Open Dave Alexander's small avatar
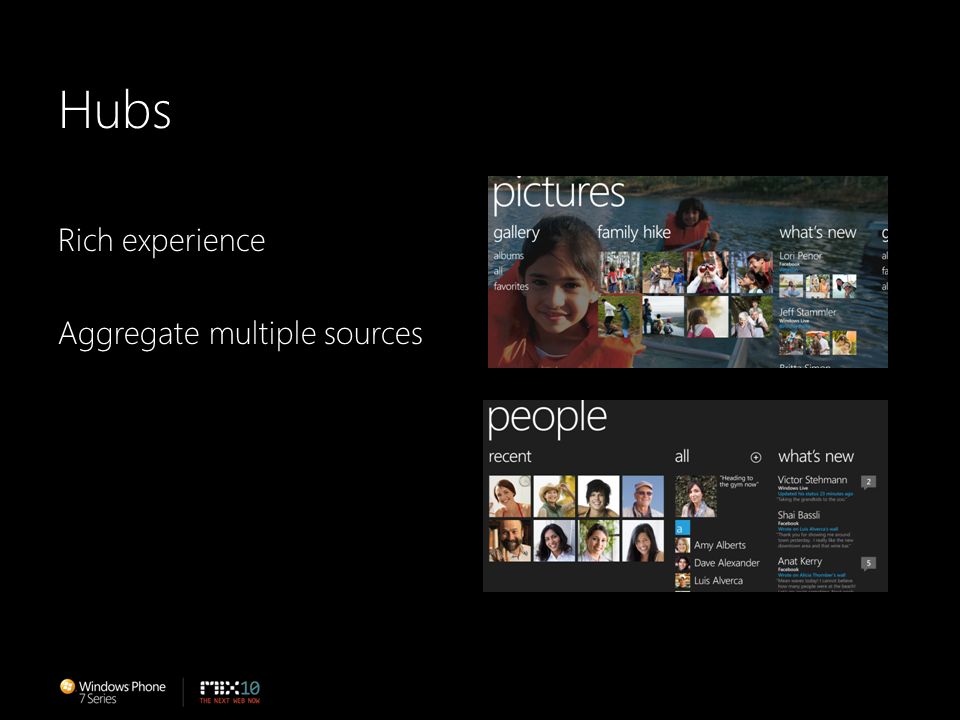The width and height of the screenshot is (960, 720). [682, 563]
